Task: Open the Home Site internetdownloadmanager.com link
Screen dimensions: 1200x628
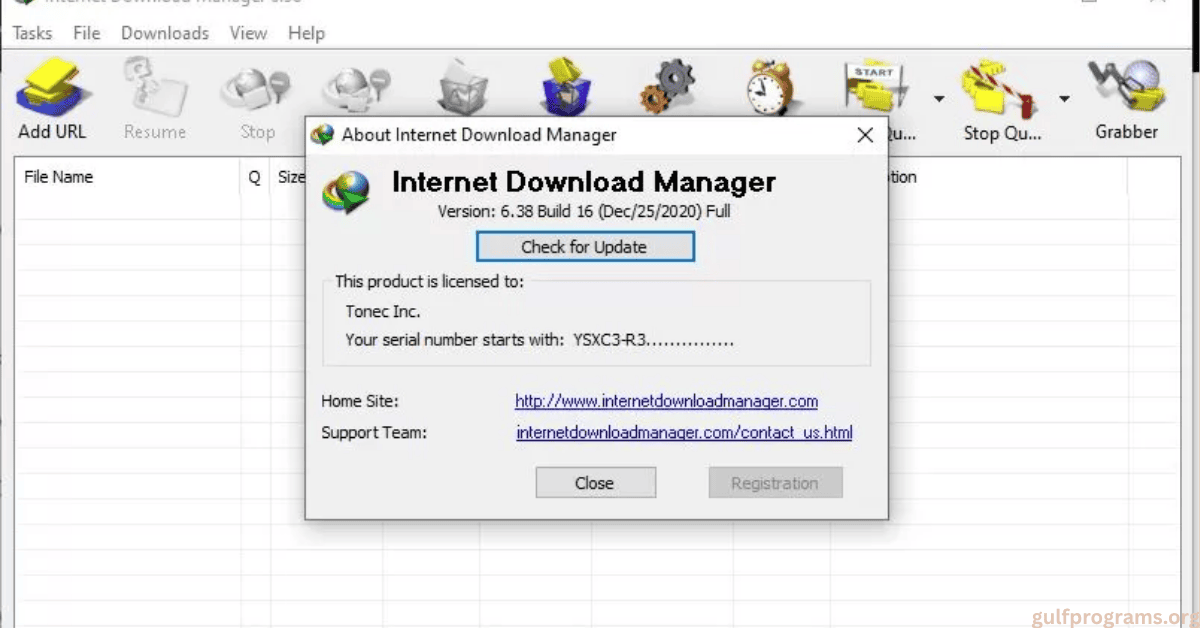Action: click(x=666, y=401)
